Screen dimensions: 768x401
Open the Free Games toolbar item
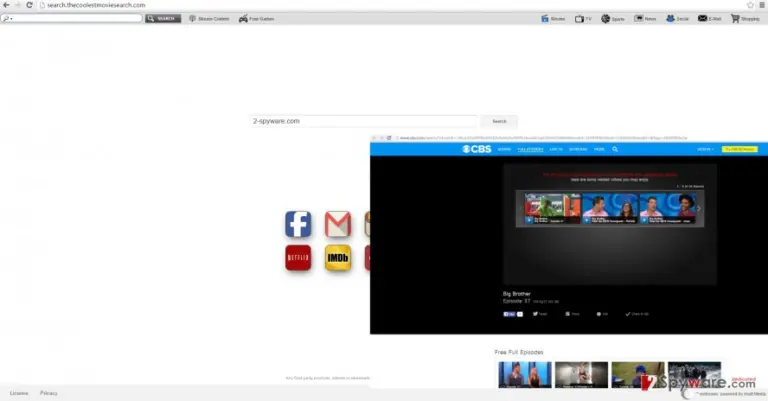[256, 19]
